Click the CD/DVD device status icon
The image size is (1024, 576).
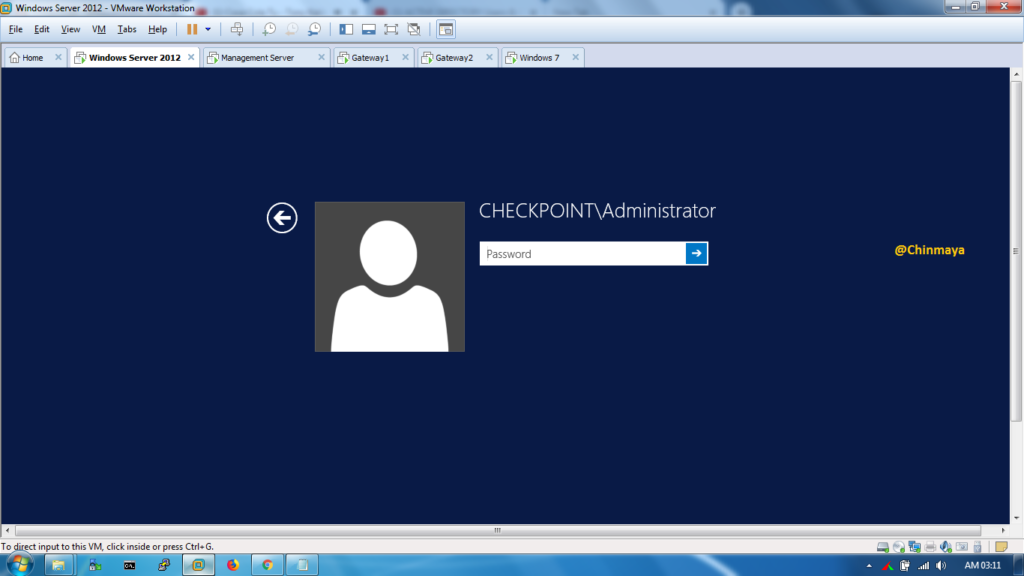click(x=899, y=547)
